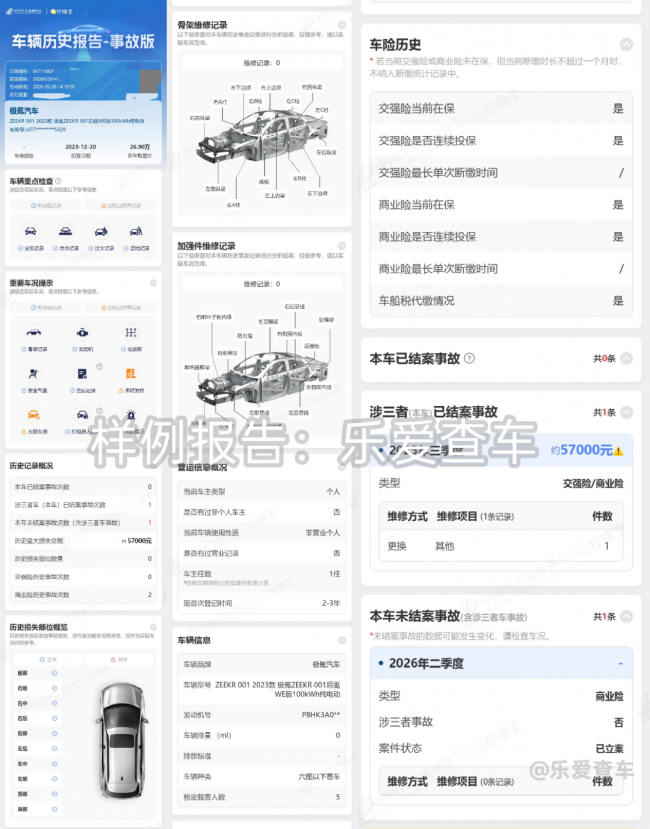Click the 约57000元 loss amount
Viewport: 650px width, 829px height.
[582, 450]
